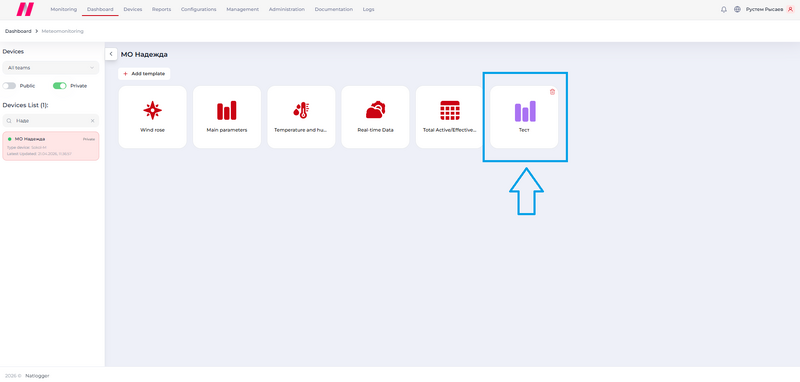Screen dimensions: 800x382
Task: Click the Meteomonitoring breadcrumb
Action: click(x=63, y=31)
